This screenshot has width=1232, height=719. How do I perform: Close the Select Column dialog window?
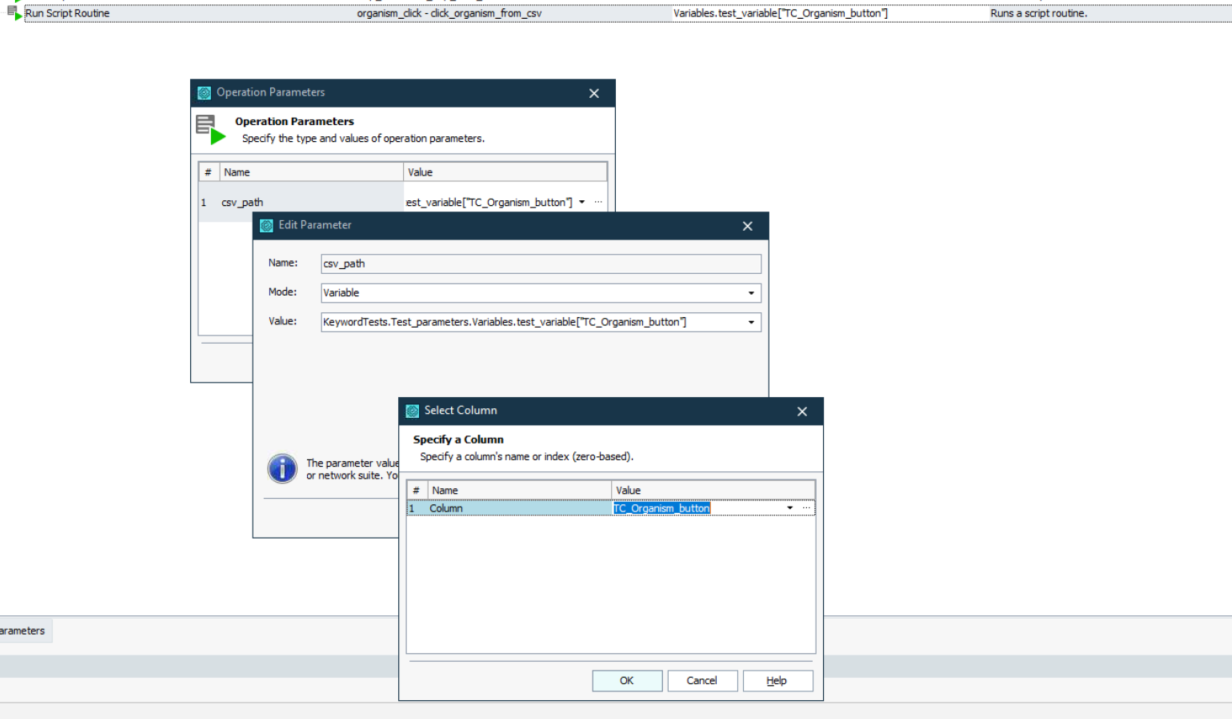(802, 411)
